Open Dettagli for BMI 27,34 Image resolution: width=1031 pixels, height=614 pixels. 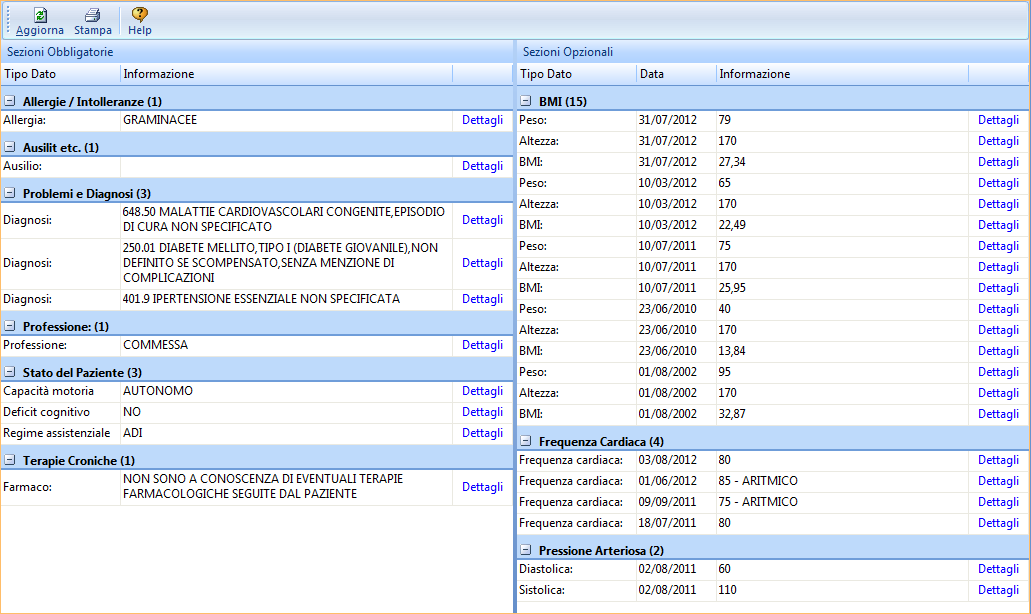pos(998,162)
